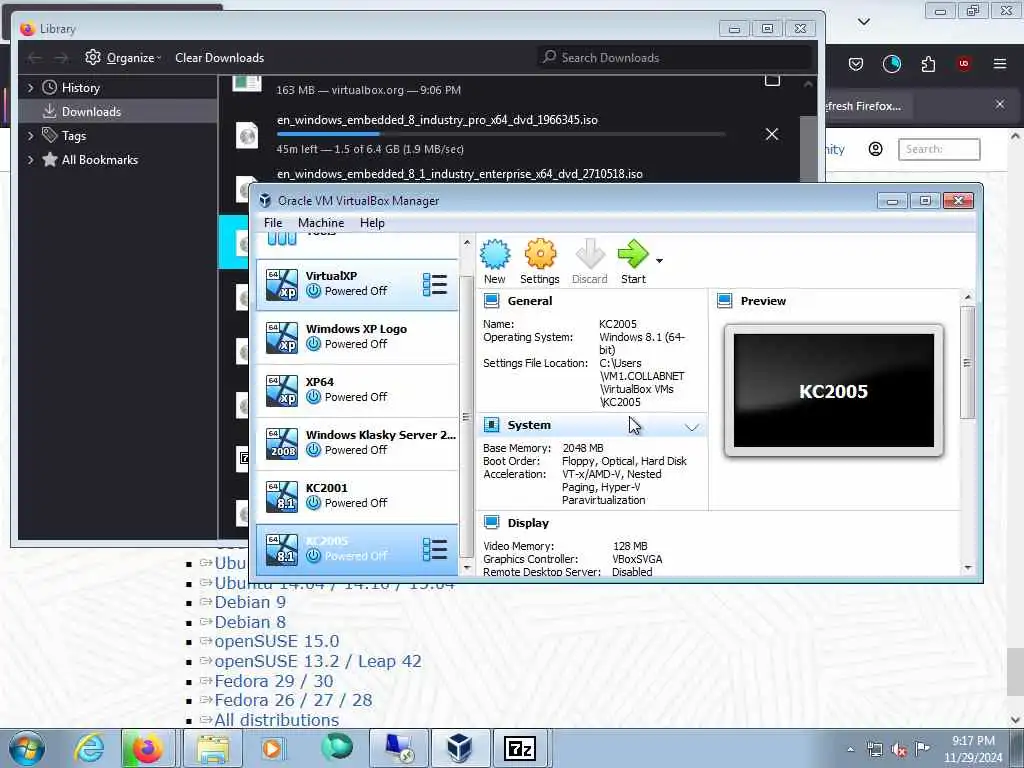
Task: Open the Windows Start orb
Action: pos(27,748)
